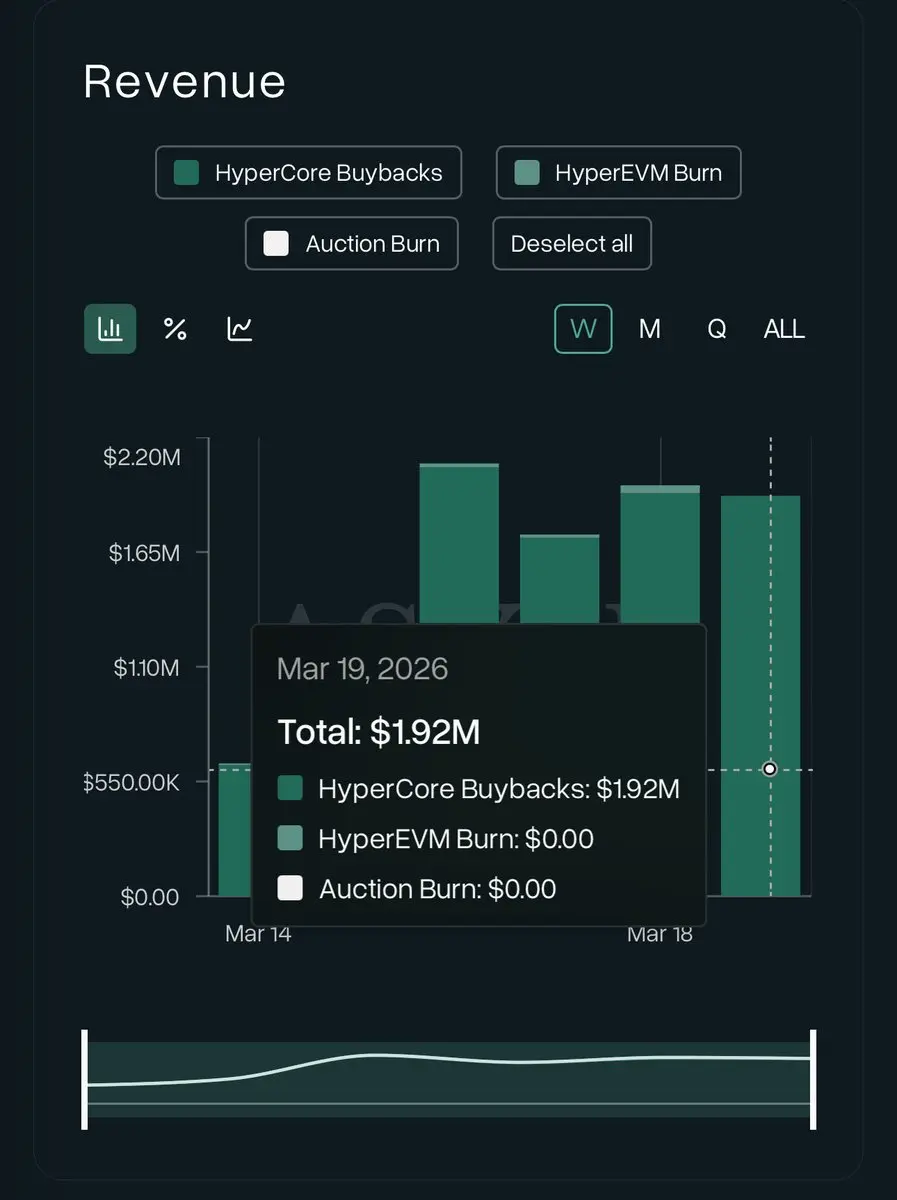
Task: Click the $550.00K axis label
Action: coord(131,782)
